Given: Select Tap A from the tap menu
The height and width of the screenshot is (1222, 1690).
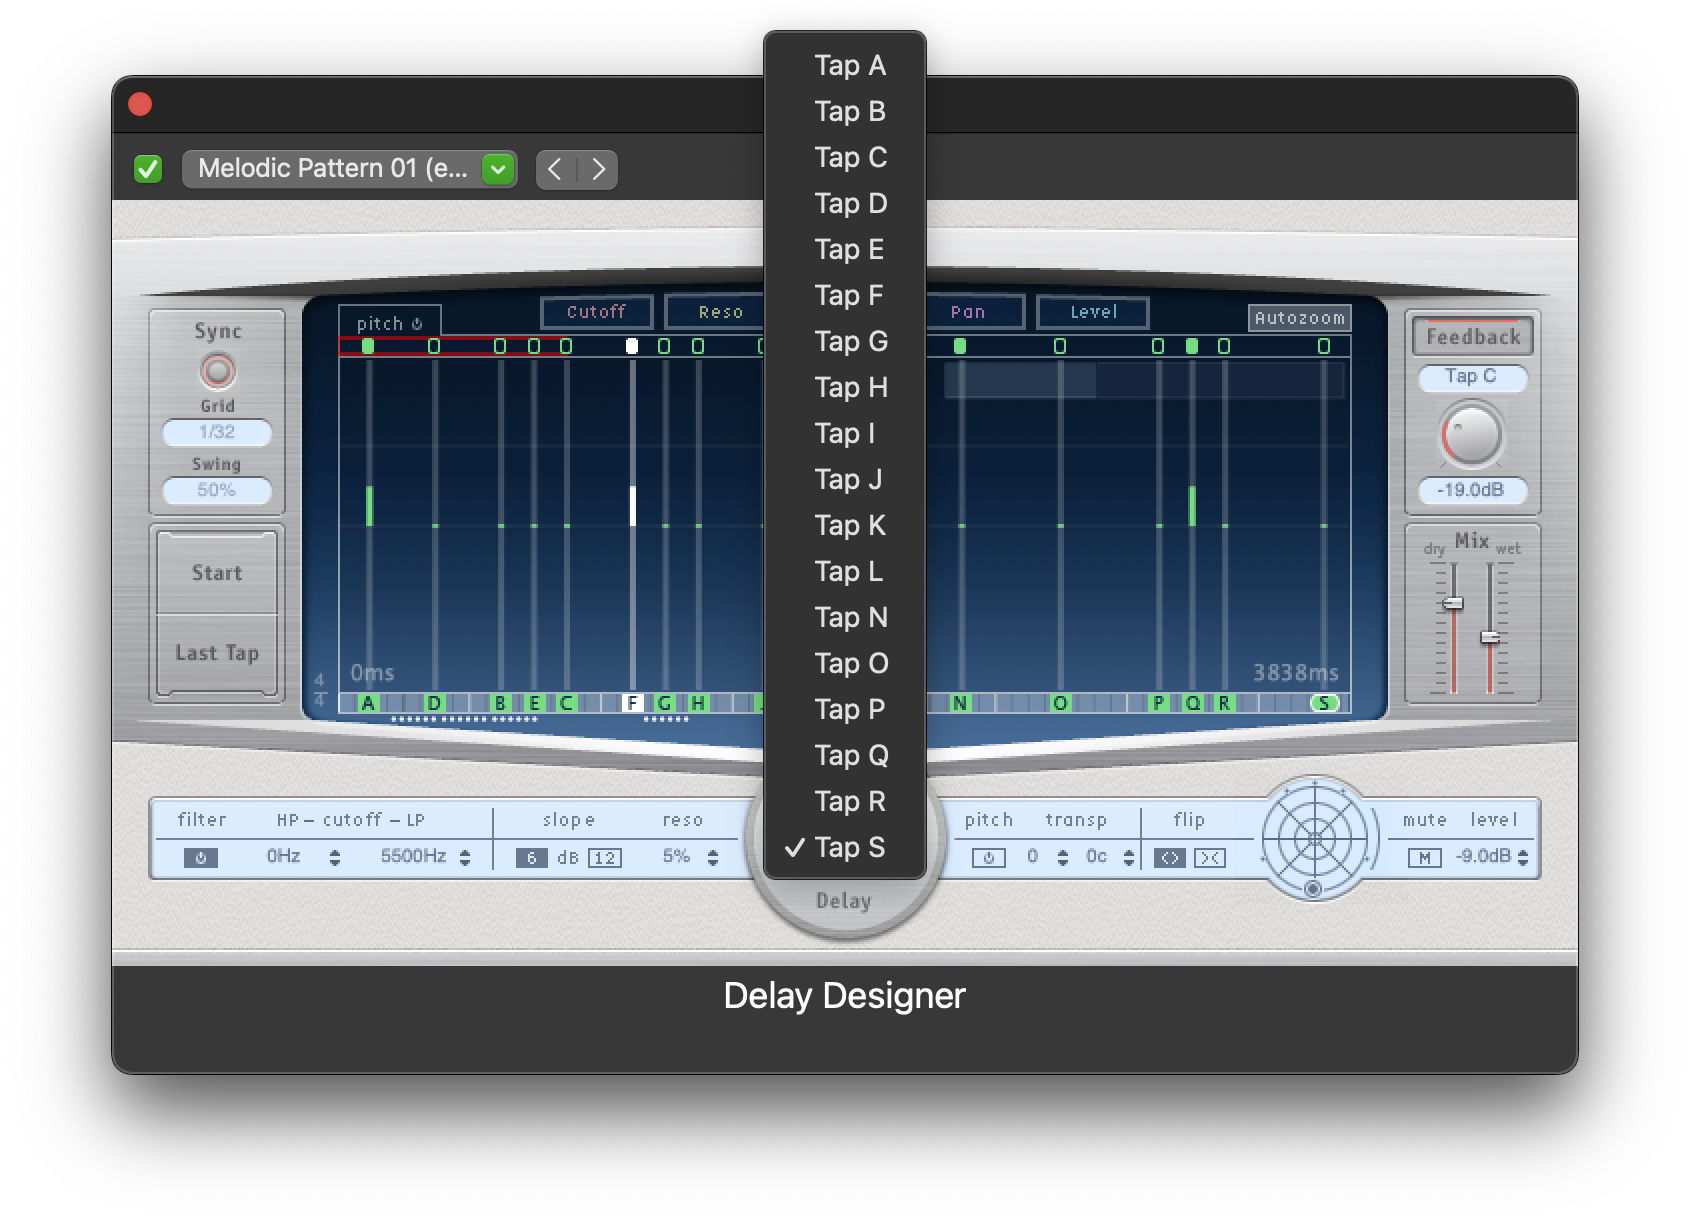Looking at the screenshot, I should tap(845, 65).
